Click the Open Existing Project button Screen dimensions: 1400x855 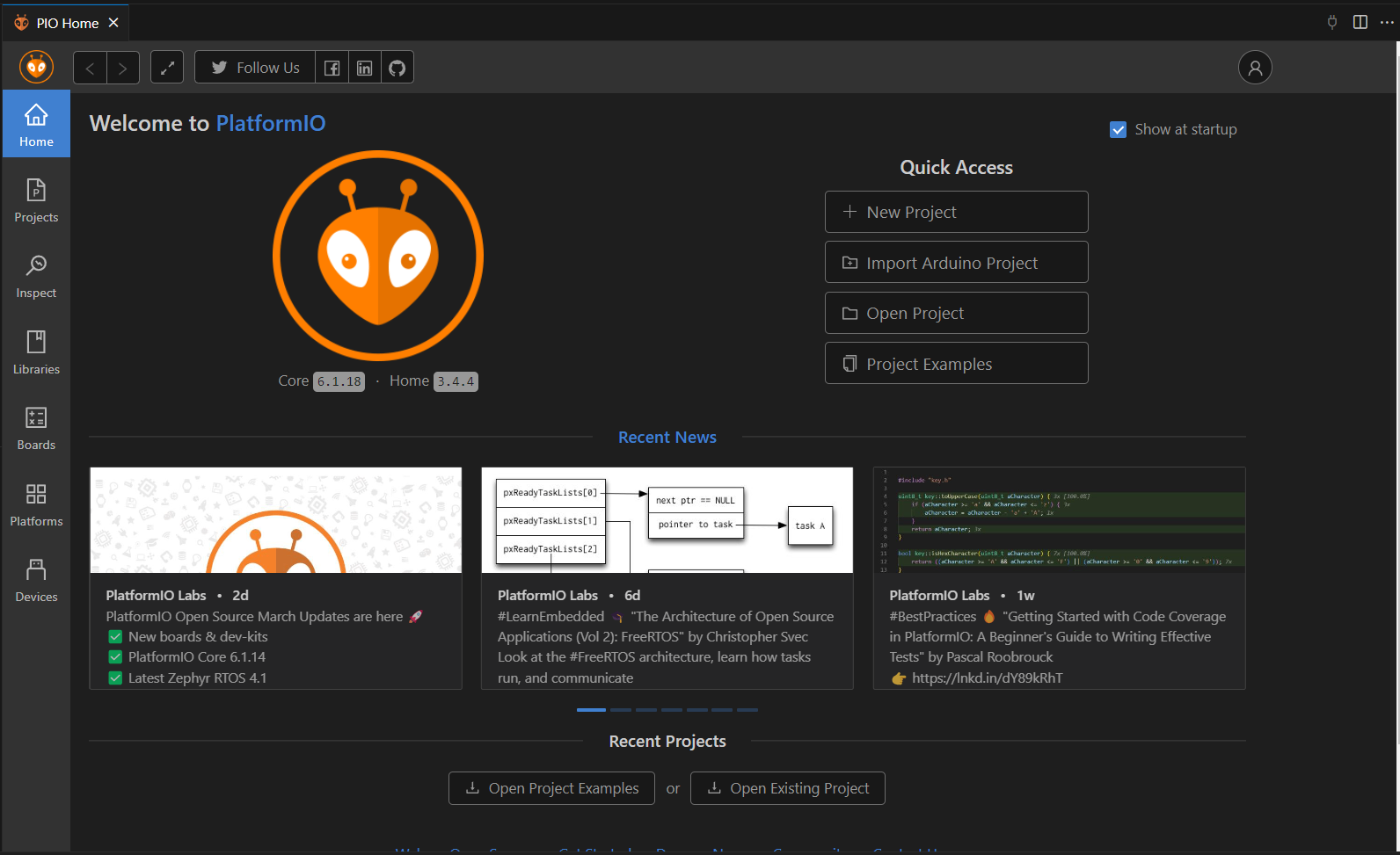pos(788,788)
